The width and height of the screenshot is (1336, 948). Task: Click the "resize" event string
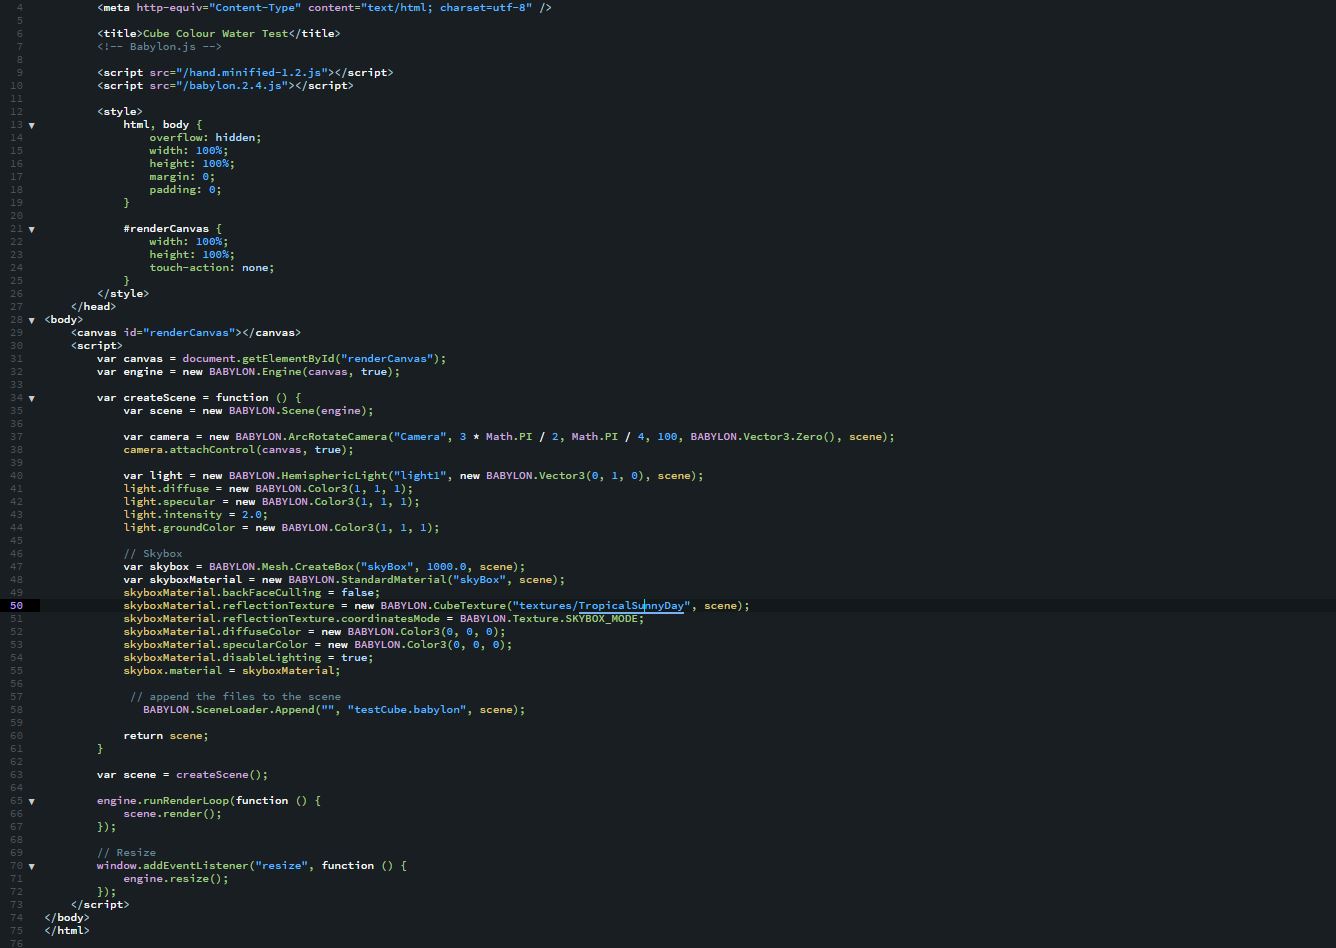coord(281,865)
